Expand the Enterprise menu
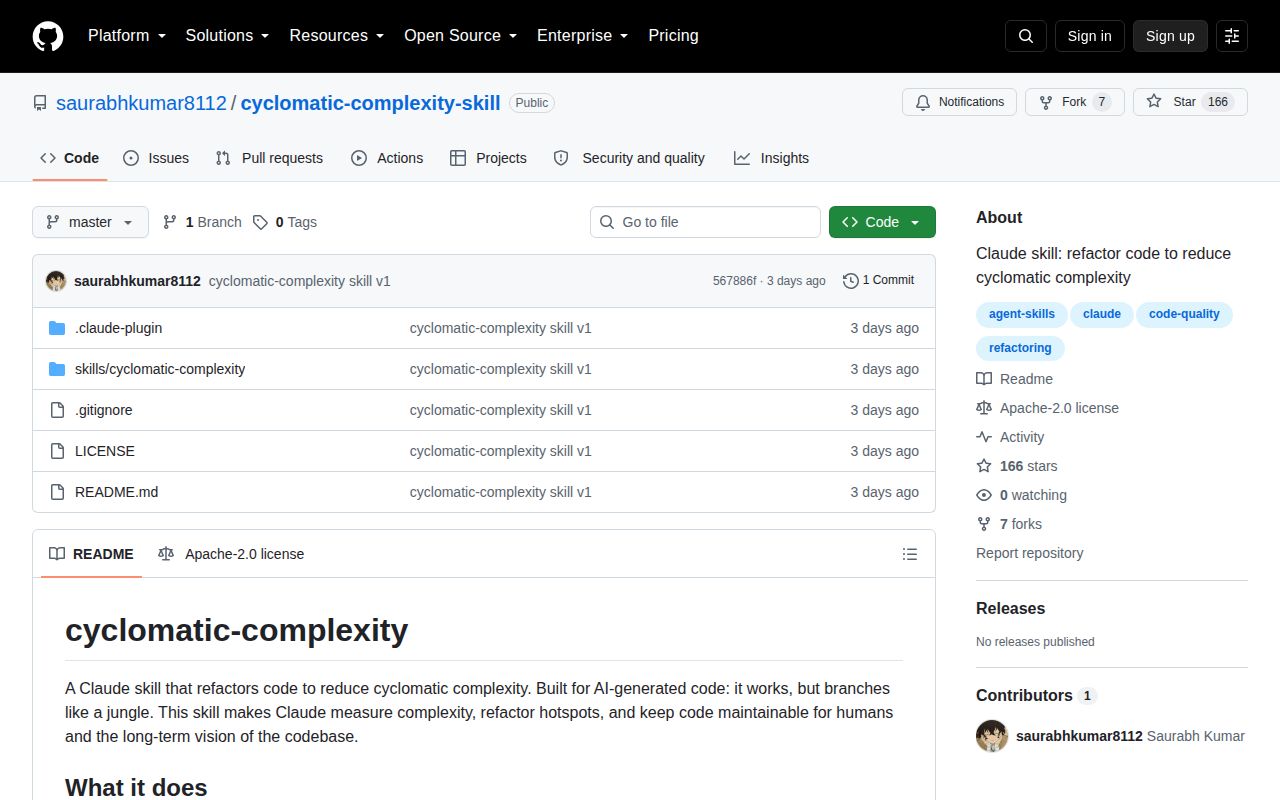 583,36
